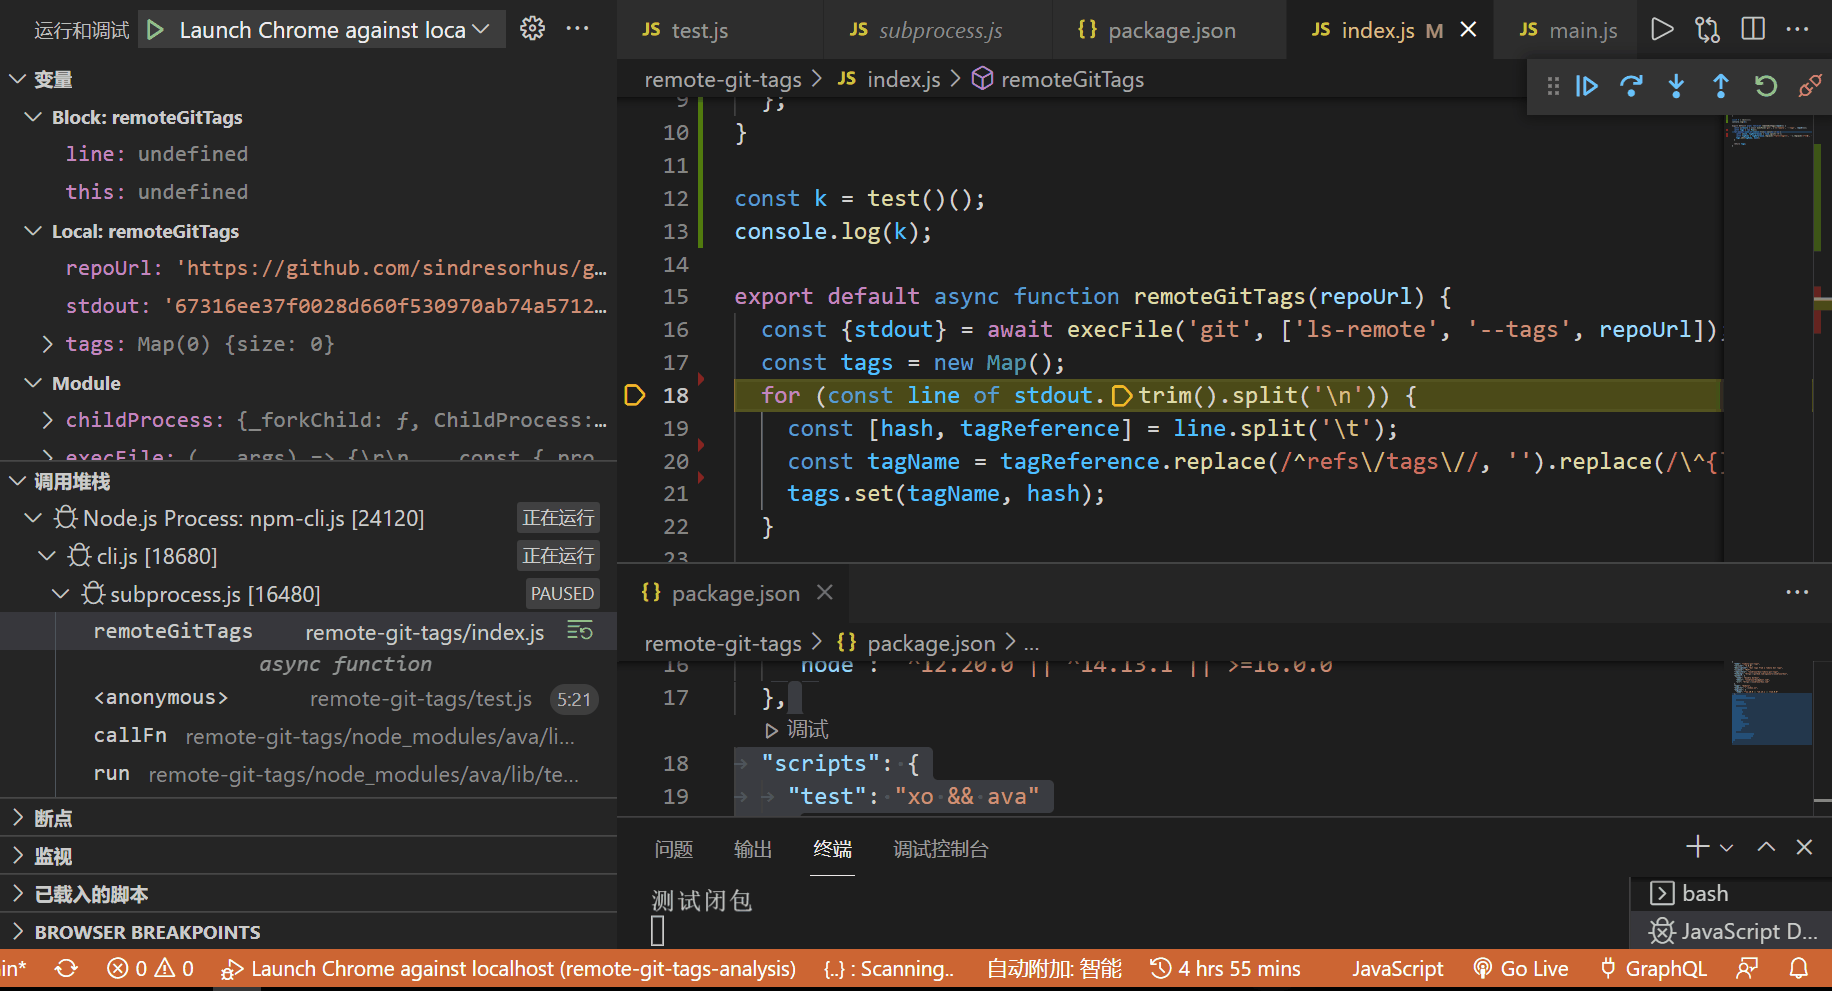Open Run and Debug view more actions
The height and width of the screenshot is (991, 1832).
578,29
